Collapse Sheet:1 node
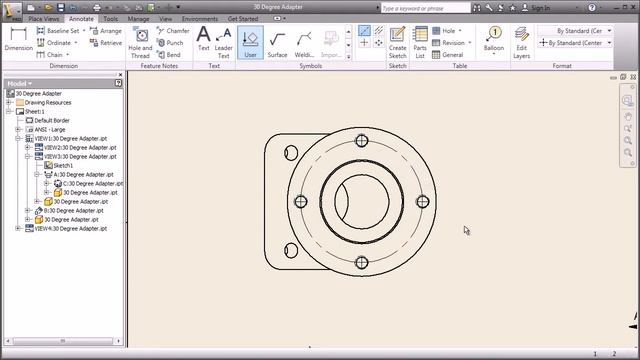 pyautogui.click(x=9, y=111)
